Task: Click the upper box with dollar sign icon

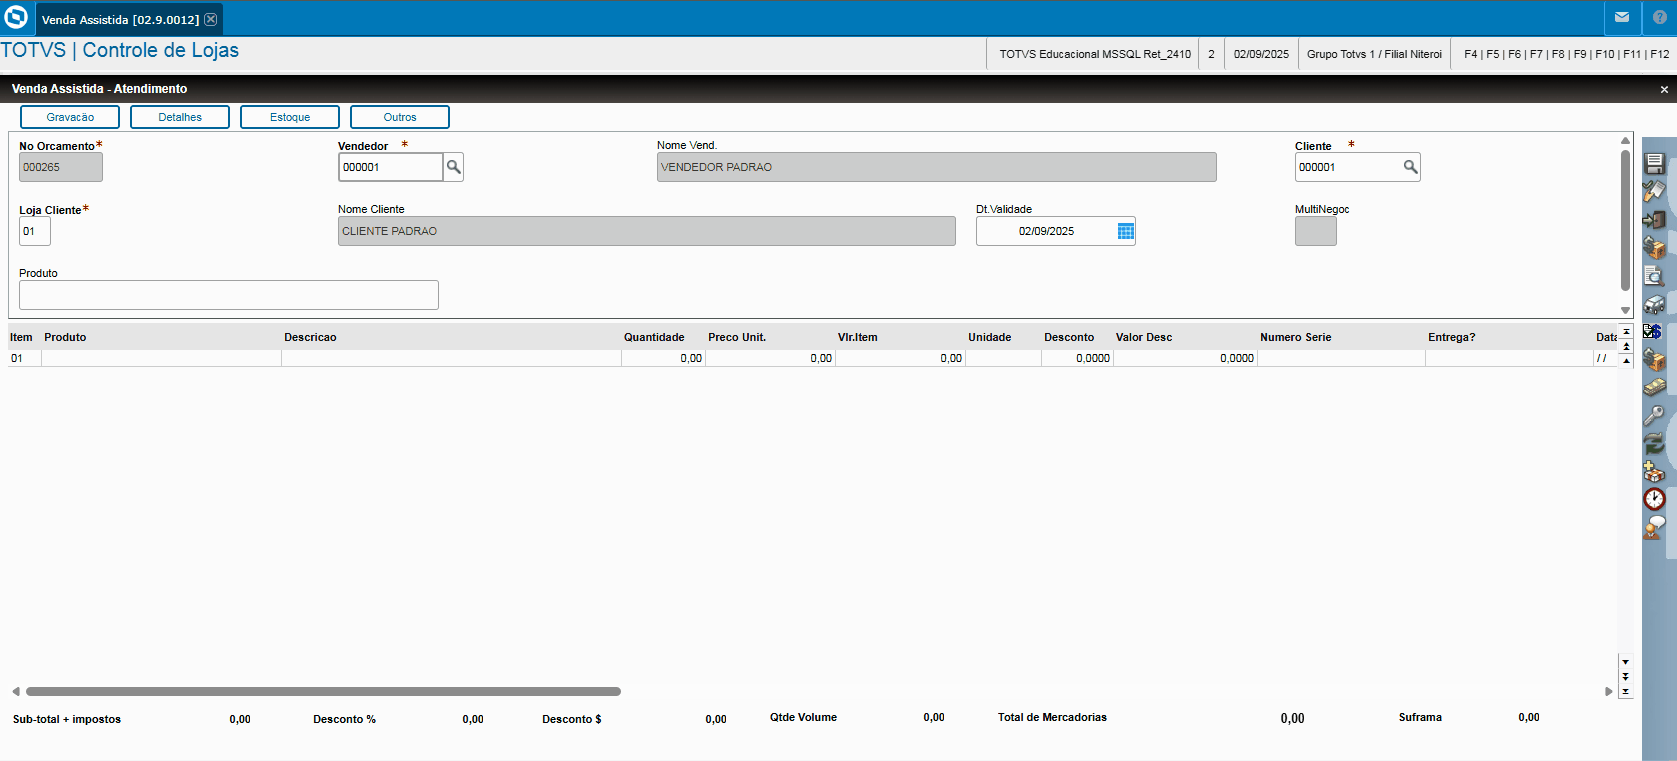Action: (x=1655, y=247)
